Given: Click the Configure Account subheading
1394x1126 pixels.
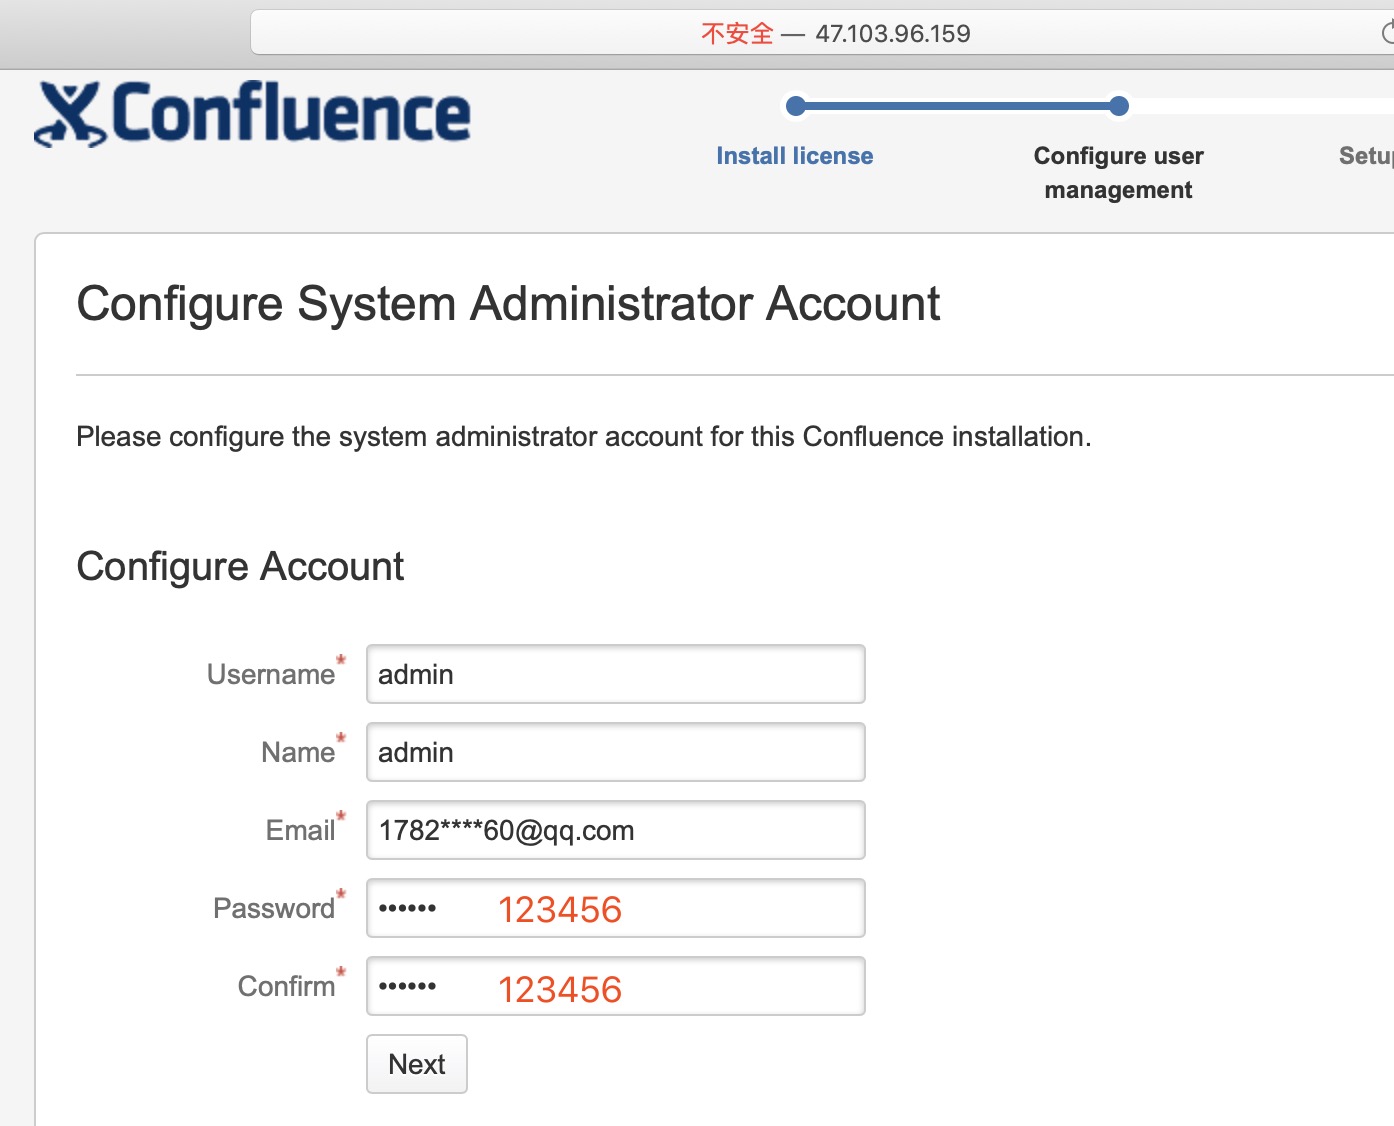Looking at the screenshot, I should tap(240, 567).
